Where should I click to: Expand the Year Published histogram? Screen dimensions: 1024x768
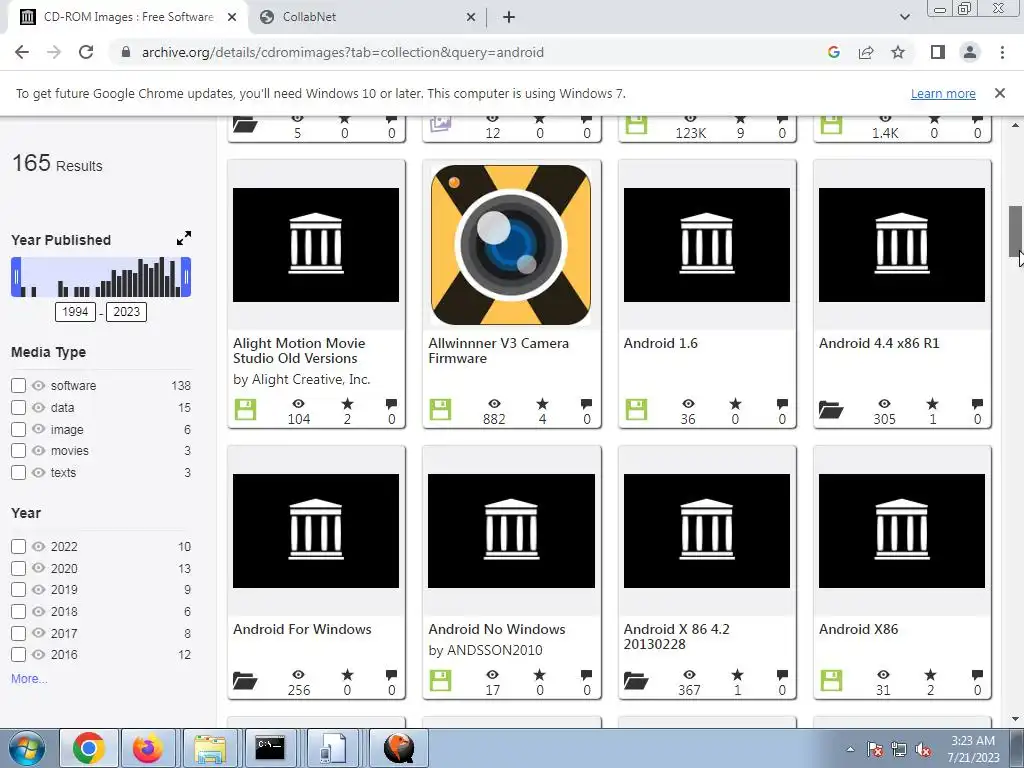pyautogui.click(x=184, y=238)
